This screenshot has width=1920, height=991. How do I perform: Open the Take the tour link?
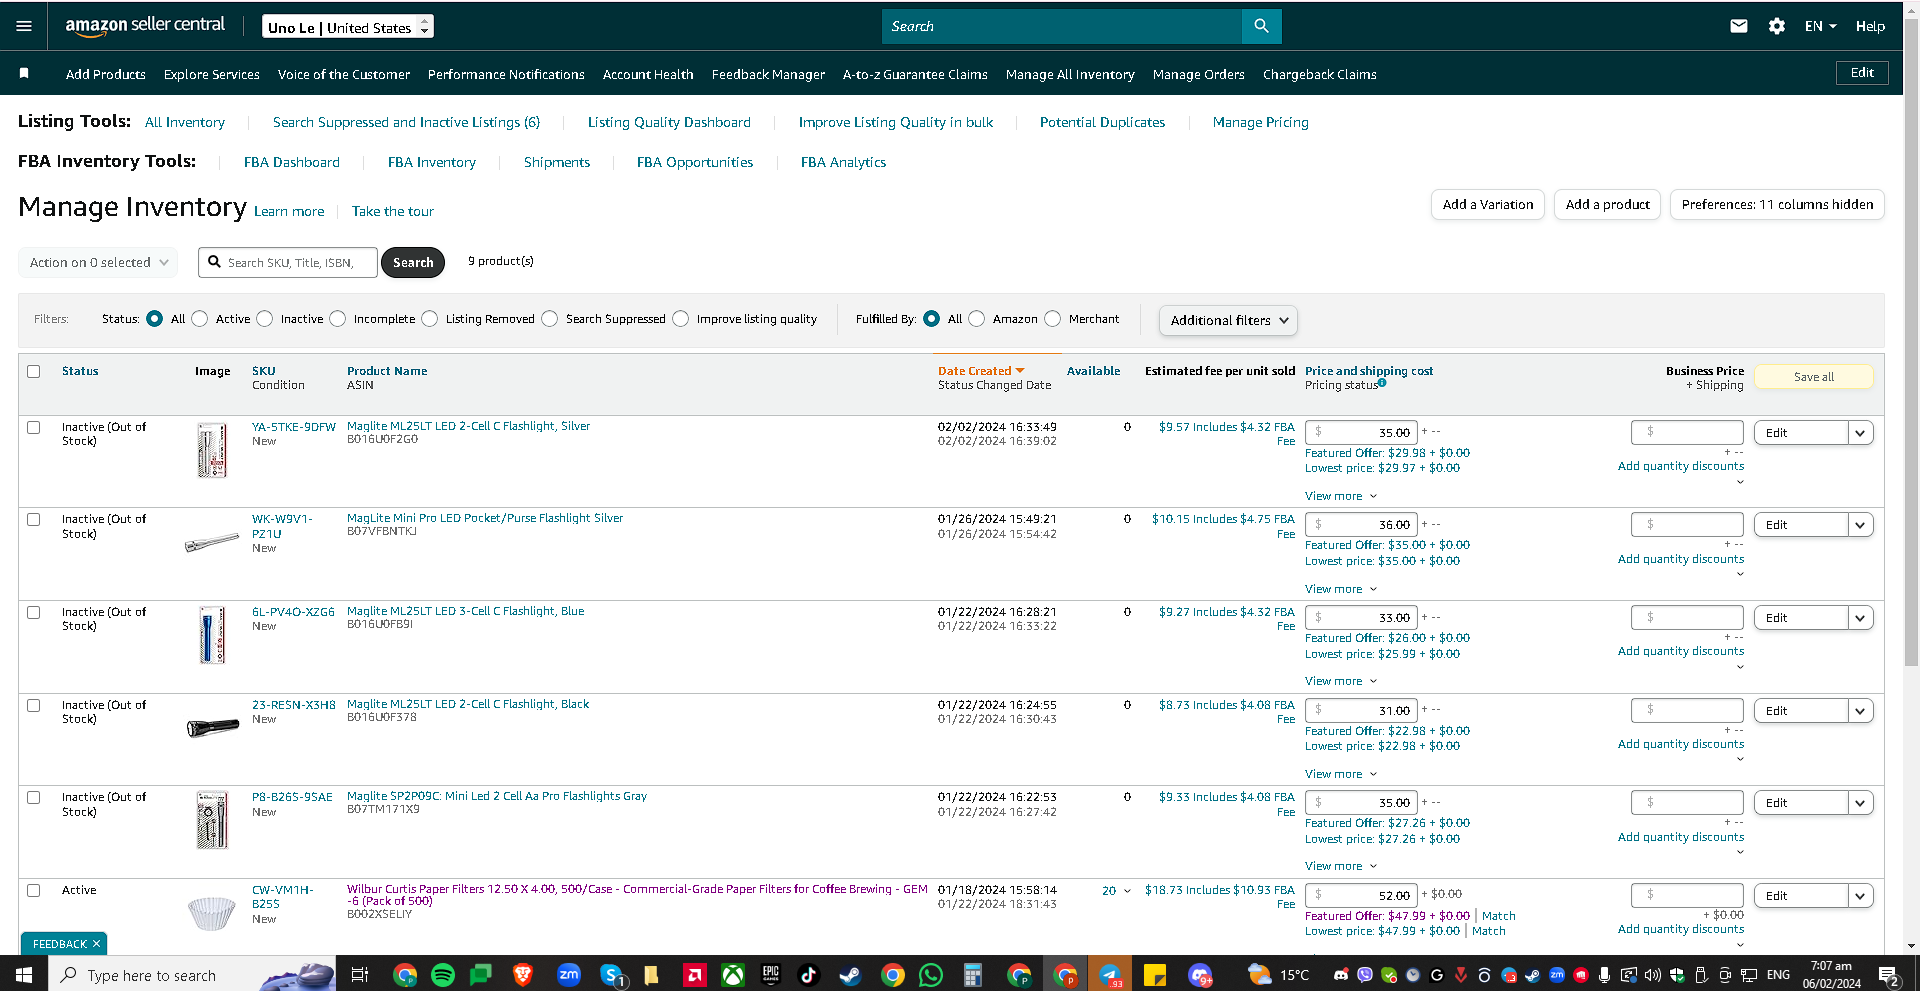coord(393,211)
